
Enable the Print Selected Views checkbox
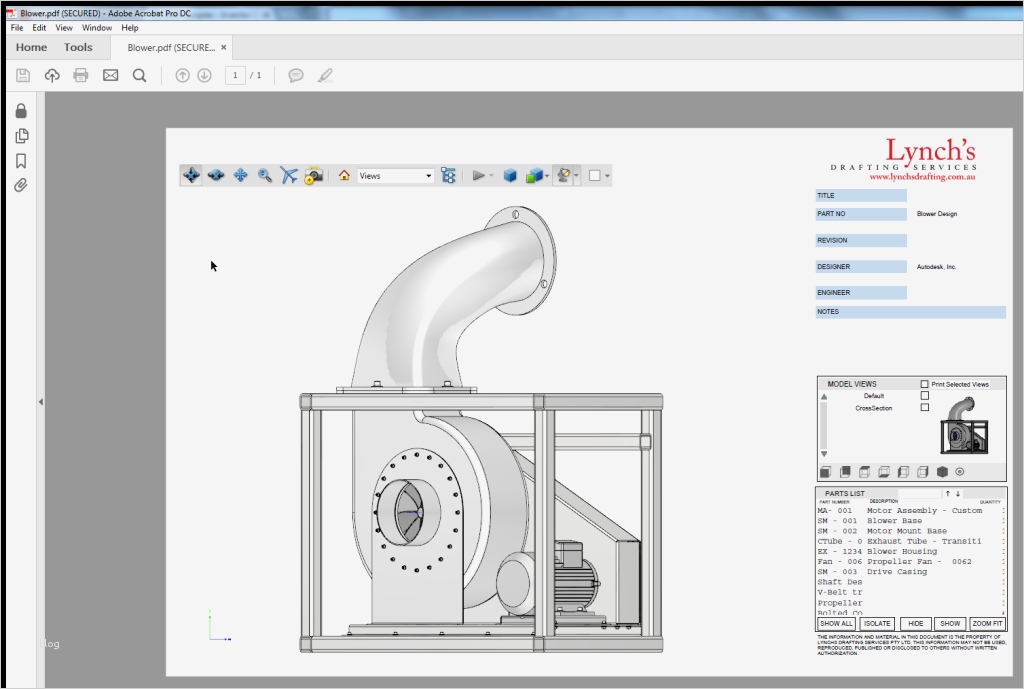coord(924,384)
